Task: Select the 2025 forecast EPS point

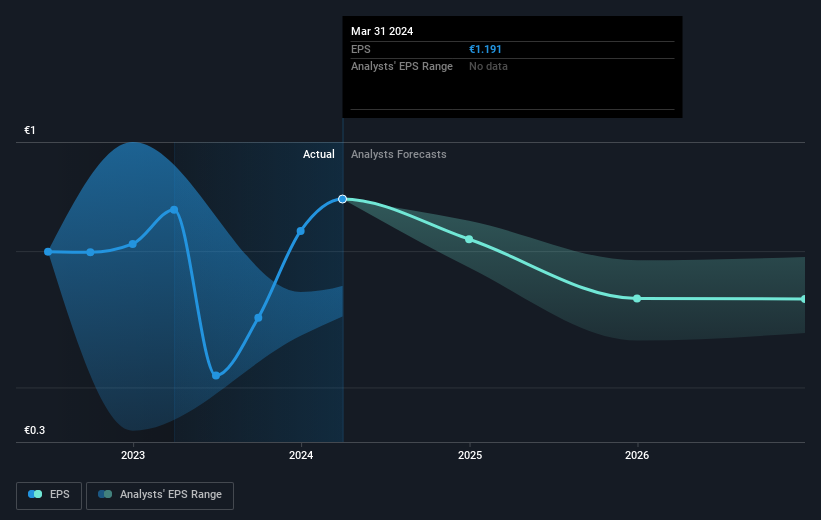Action: click(469, 239)
